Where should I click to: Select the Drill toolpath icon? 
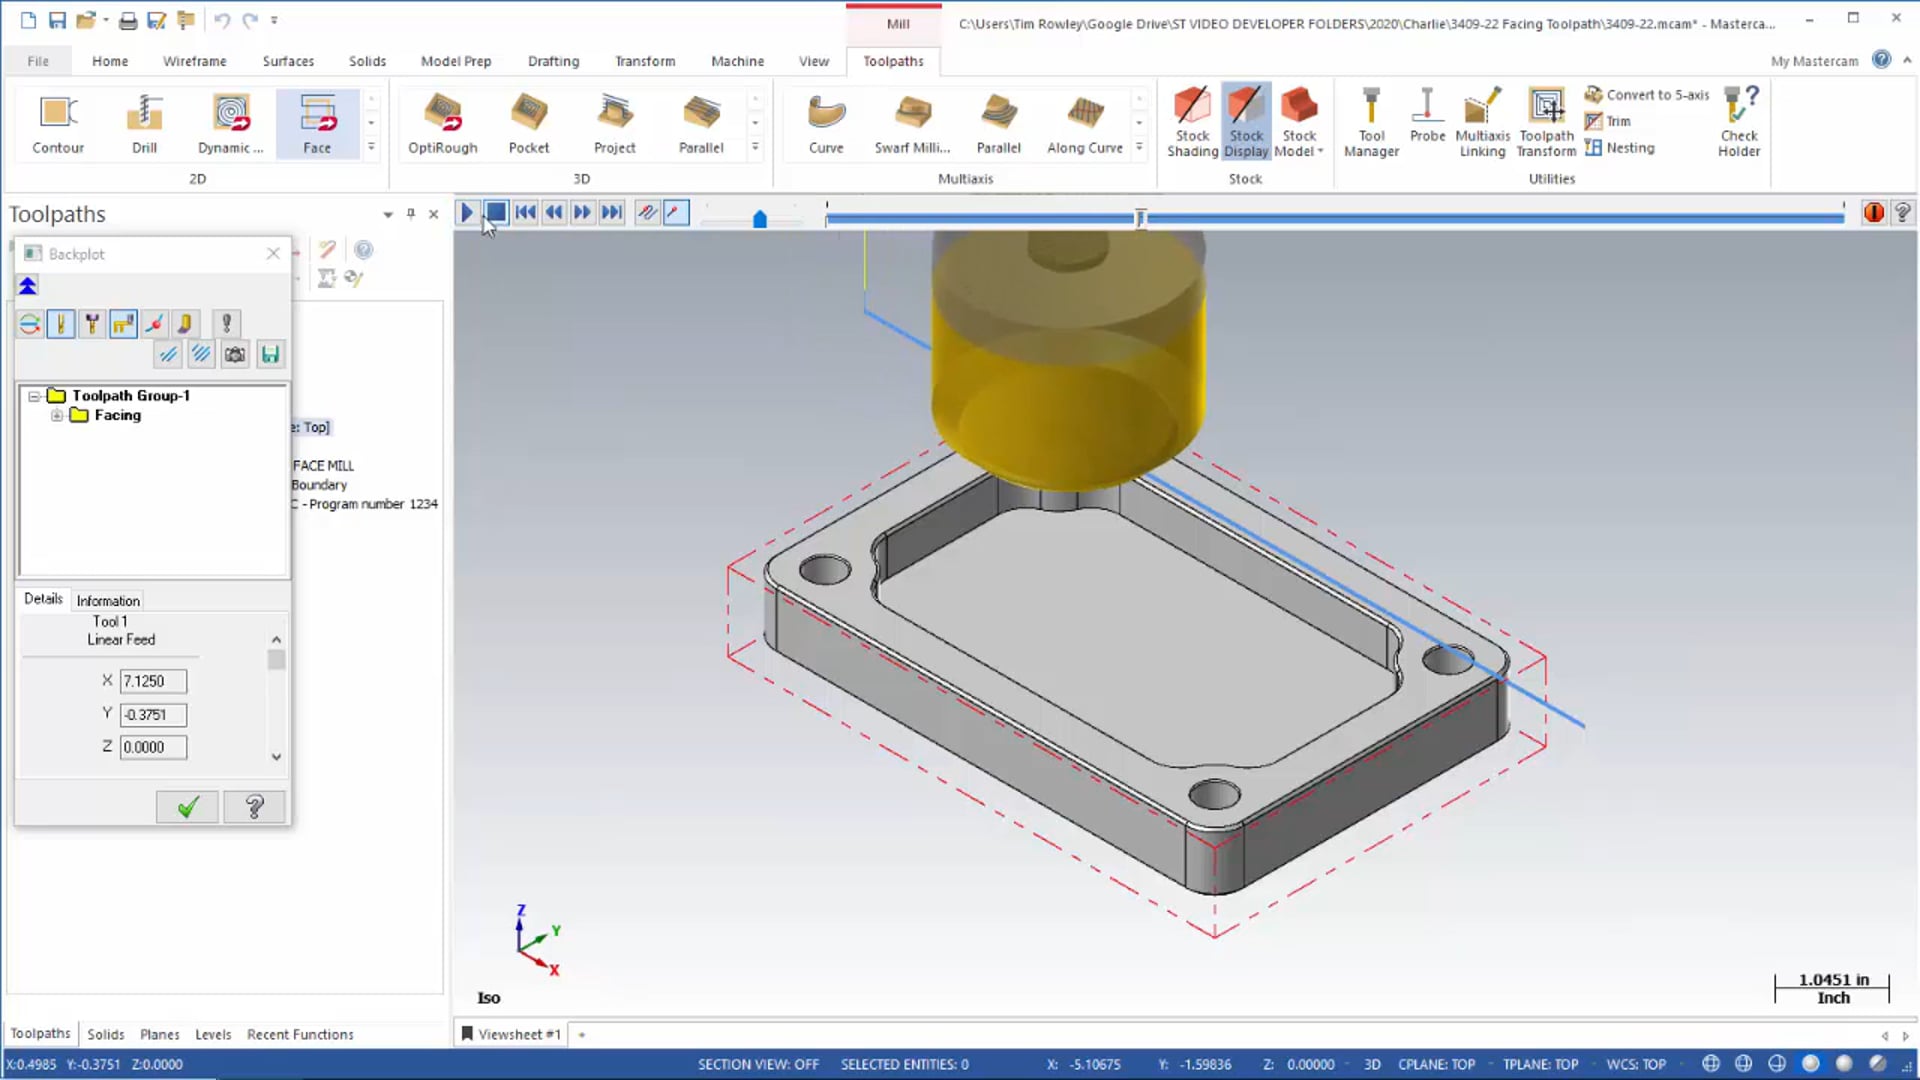tap(144, 124)
